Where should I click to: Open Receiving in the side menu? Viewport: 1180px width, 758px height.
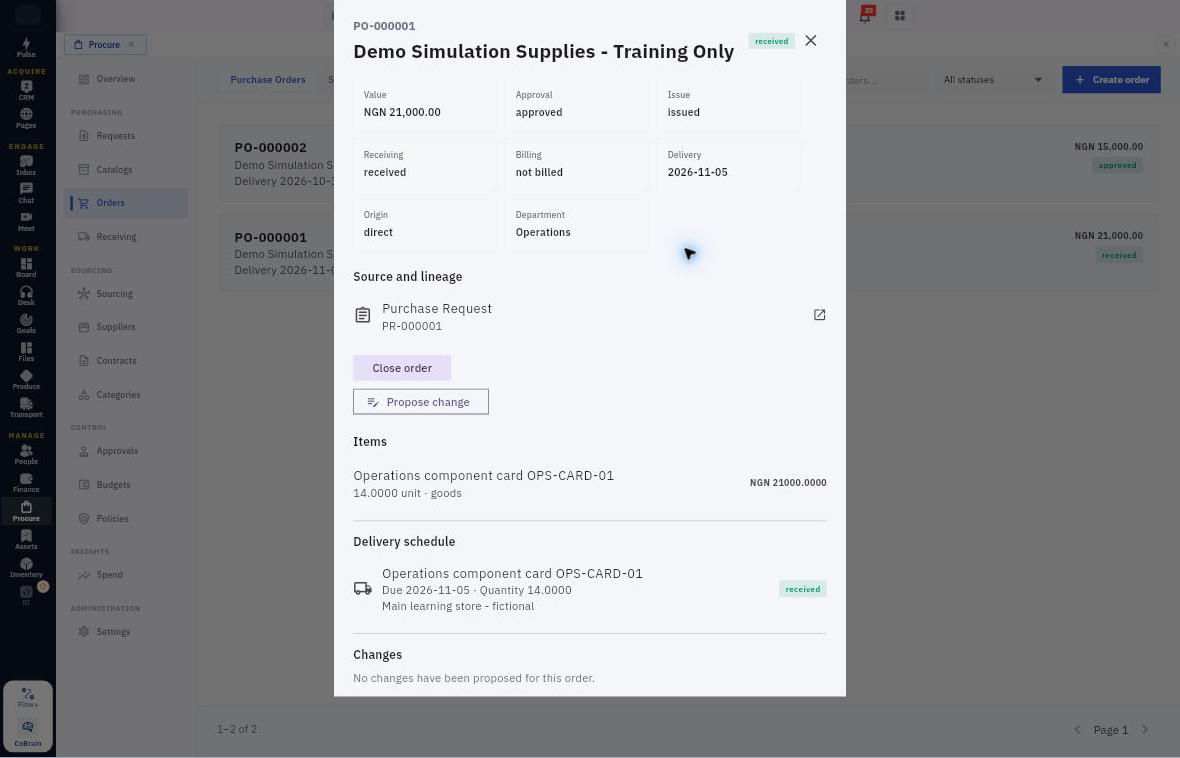126,236
